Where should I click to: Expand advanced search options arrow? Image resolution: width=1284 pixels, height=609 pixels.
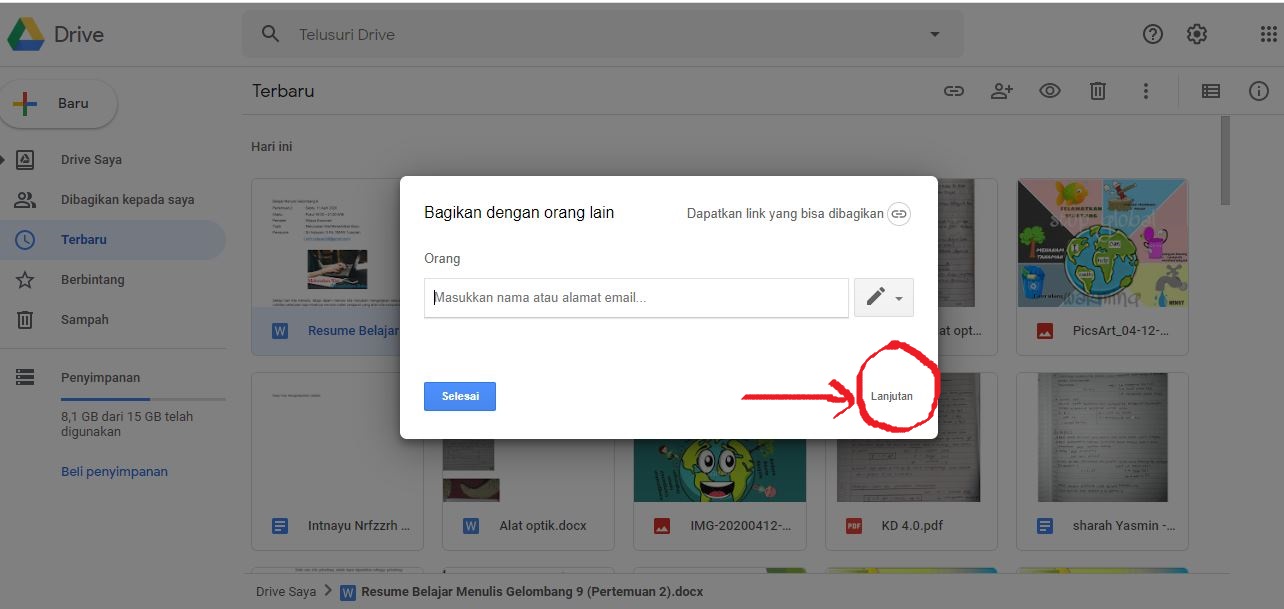pyautogui.click(x=934, y=33)
